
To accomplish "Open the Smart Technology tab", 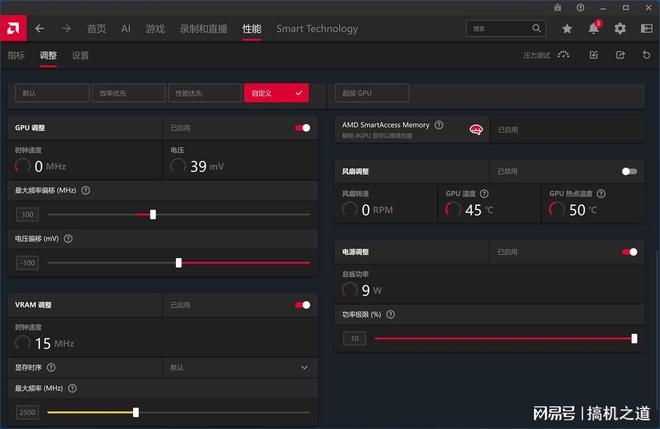I will (x=317, y=29).
